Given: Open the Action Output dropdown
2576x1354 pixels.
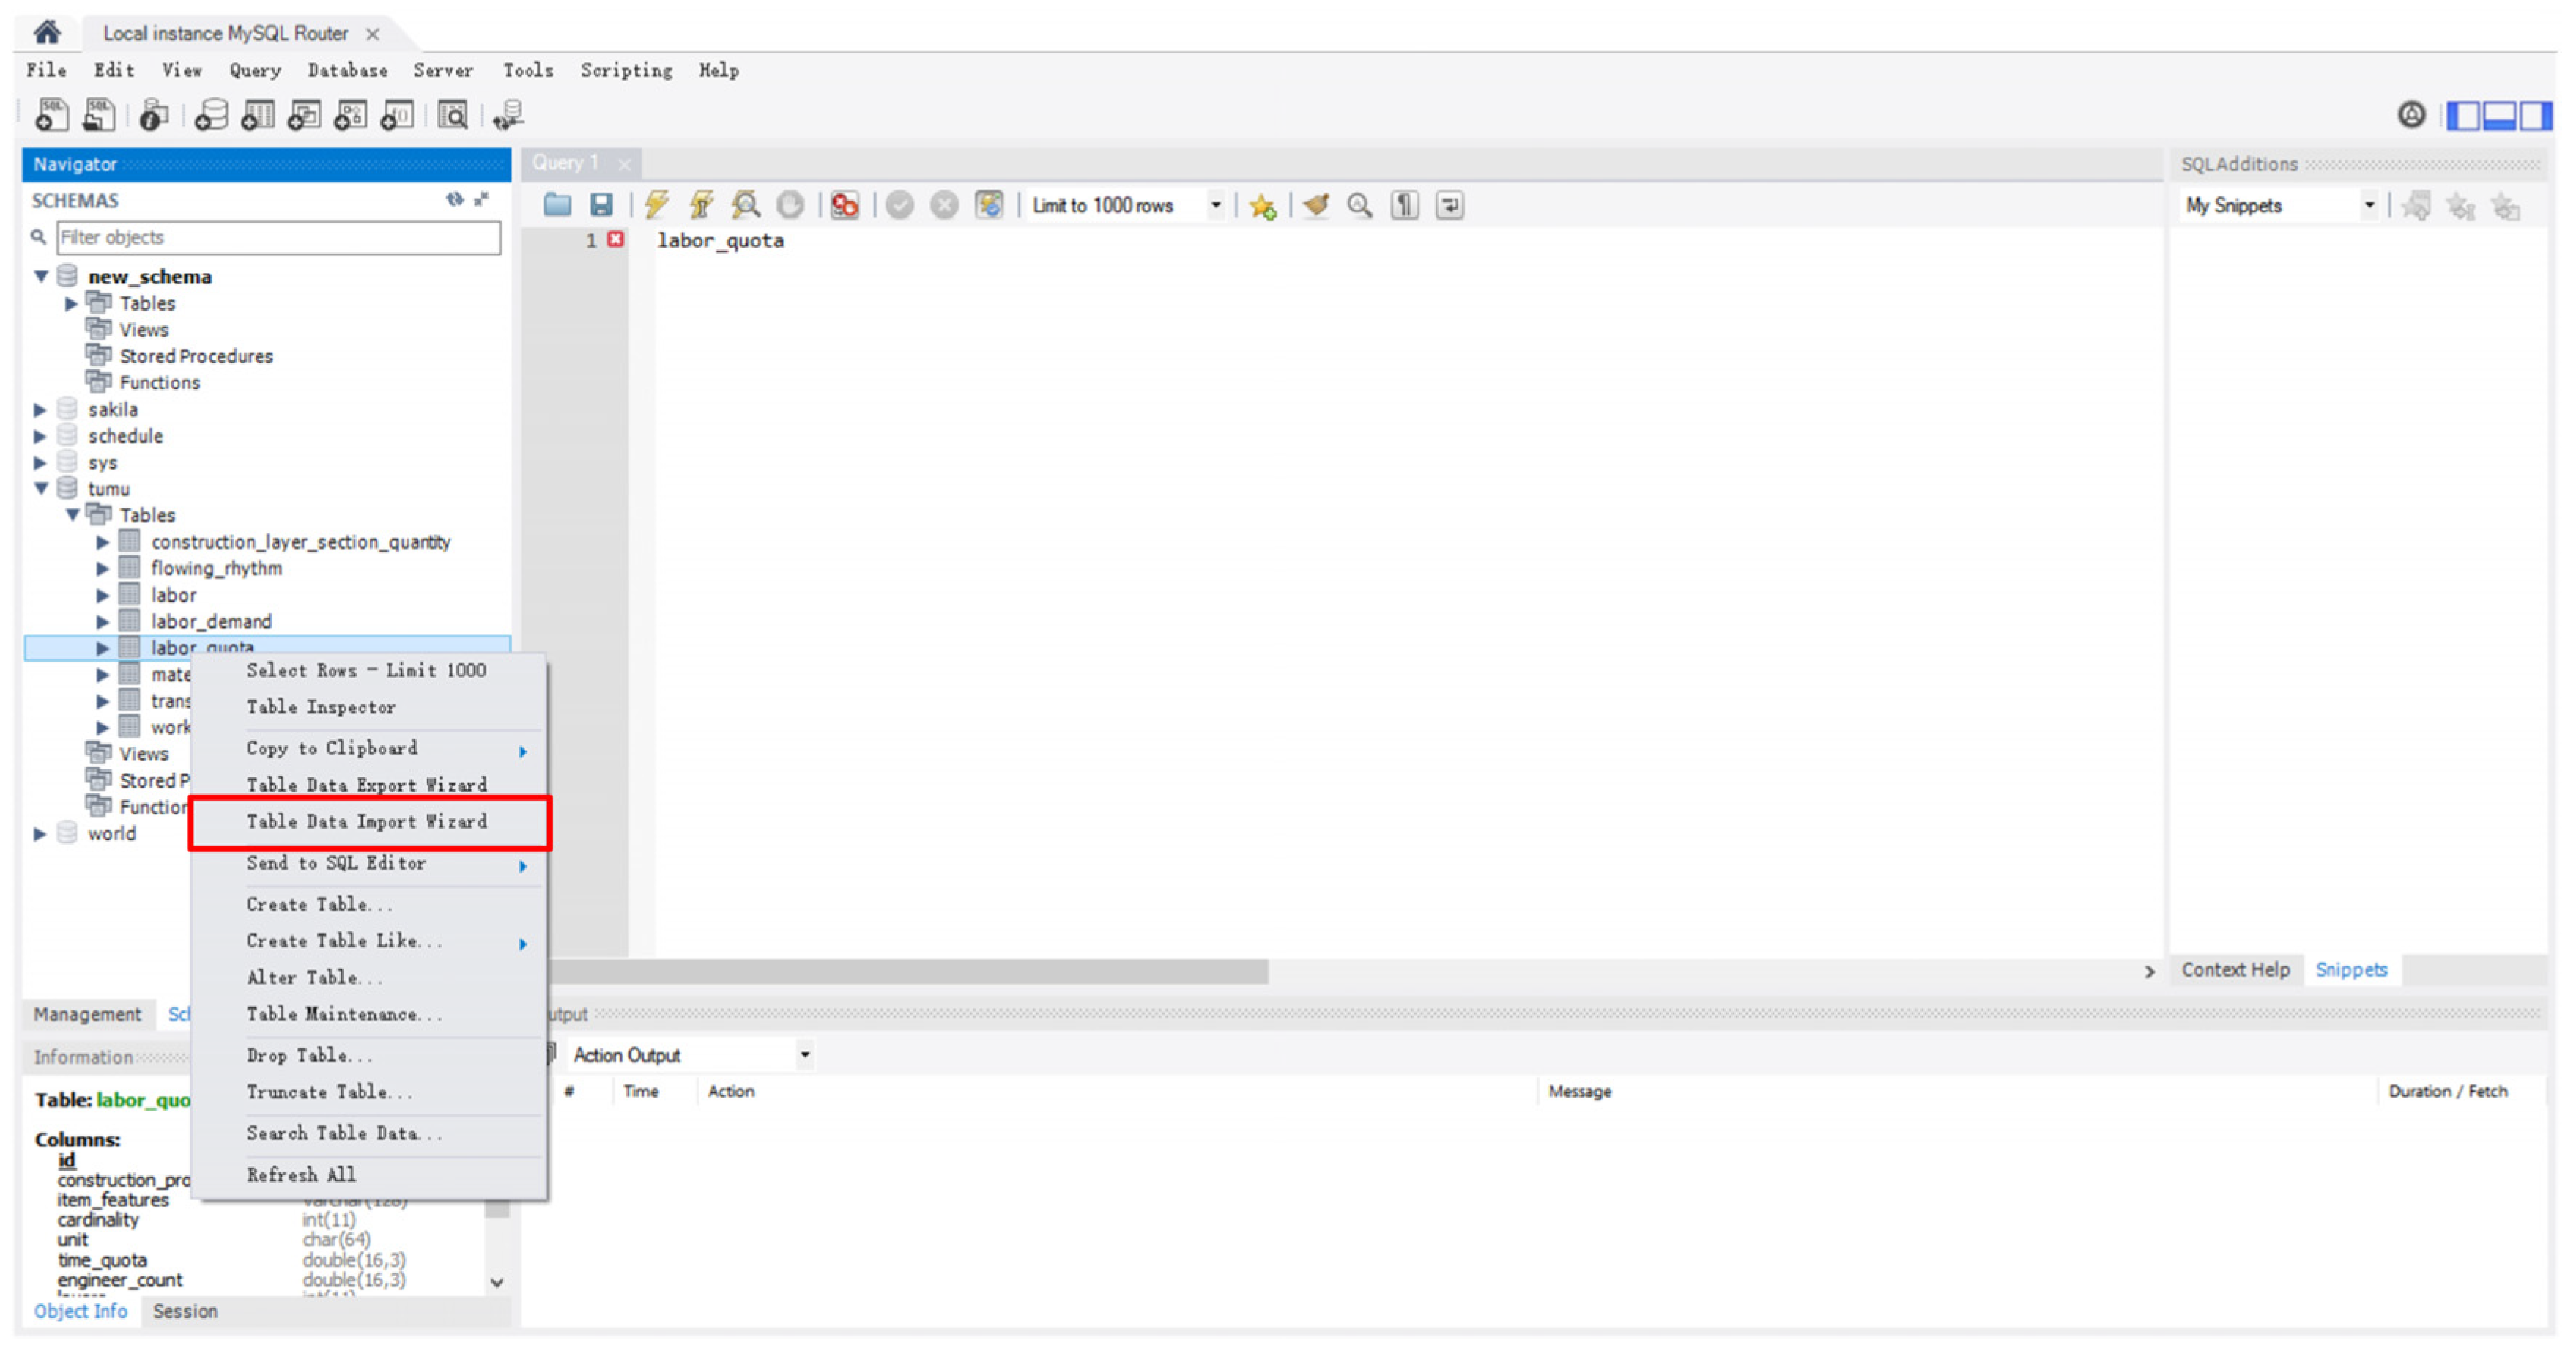Looking at the screenshot, I should pos(804,1055).
